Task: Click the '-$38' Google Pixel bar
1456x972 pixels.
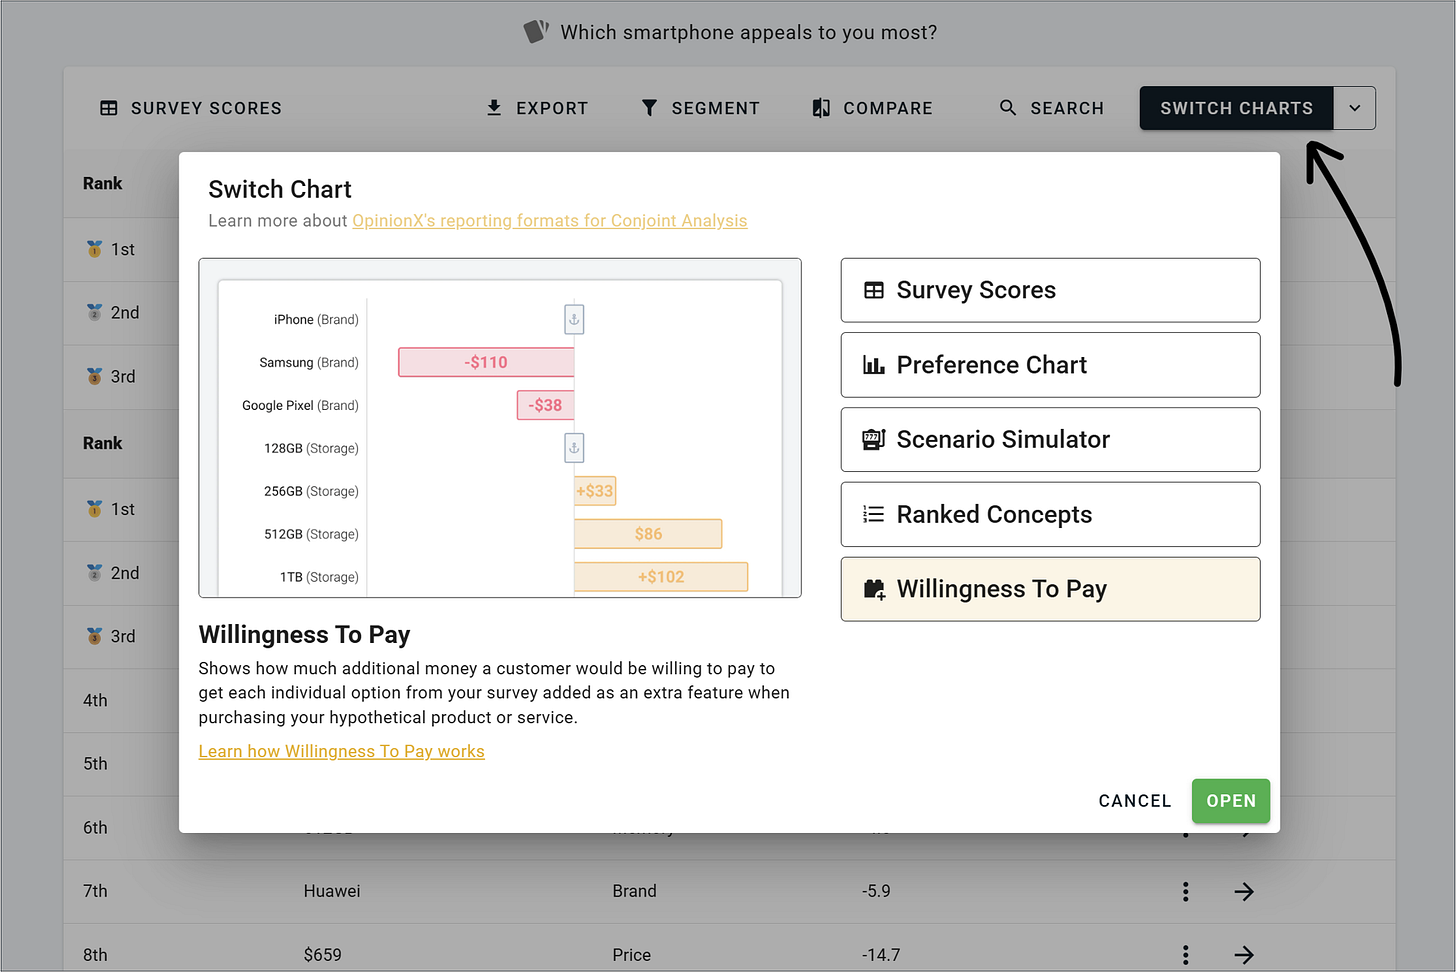Action: pos(546,405)
